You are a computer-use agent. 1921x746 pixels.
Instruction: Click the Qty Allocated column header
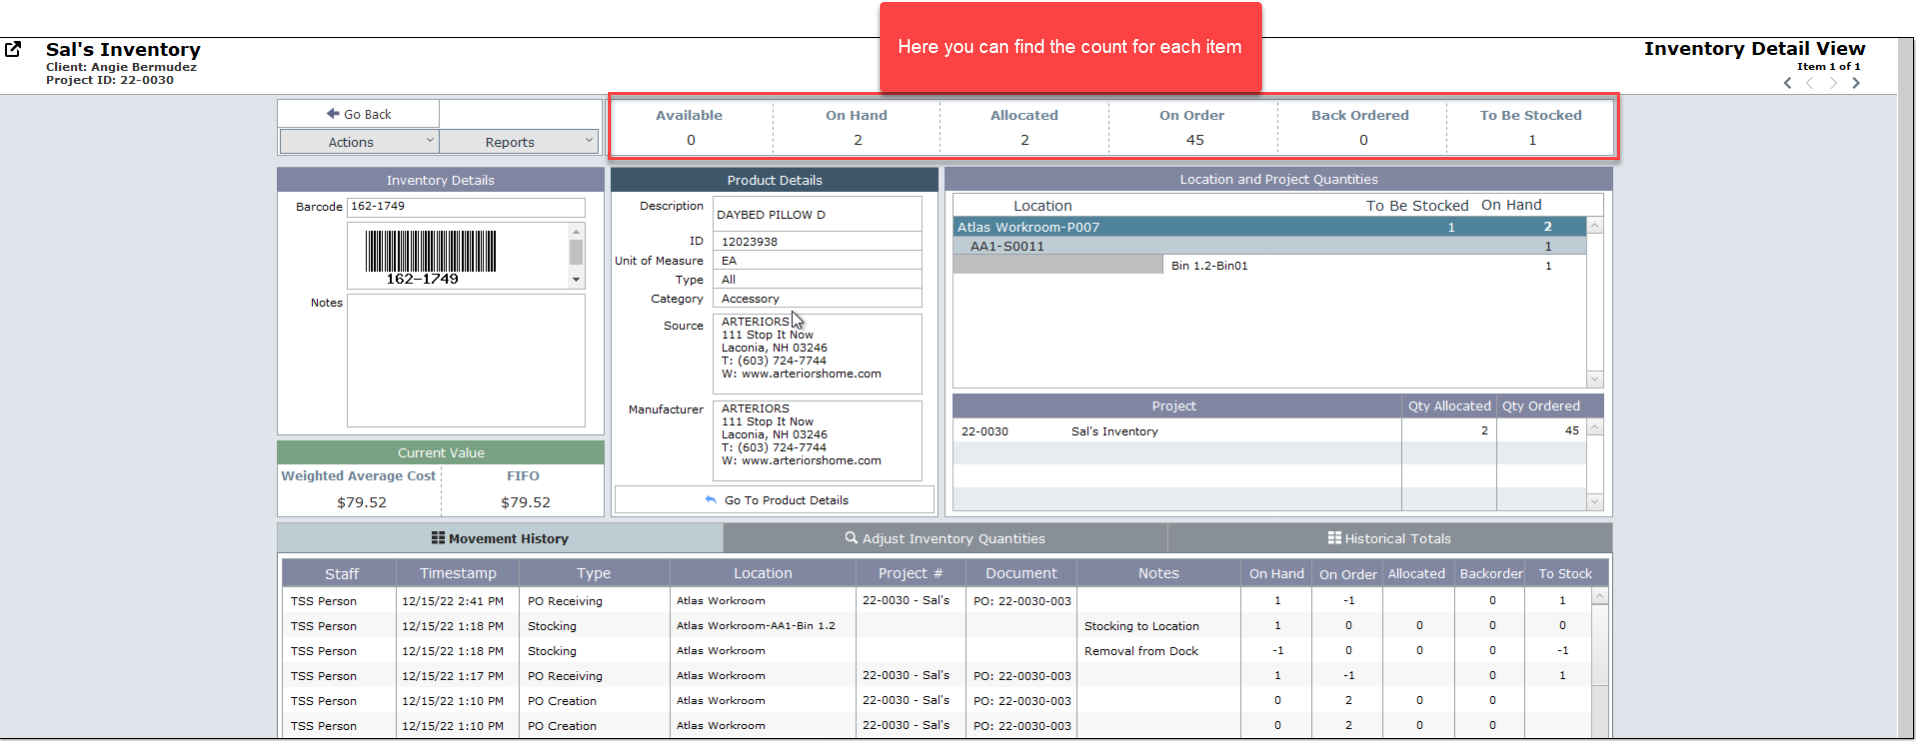1449,406
